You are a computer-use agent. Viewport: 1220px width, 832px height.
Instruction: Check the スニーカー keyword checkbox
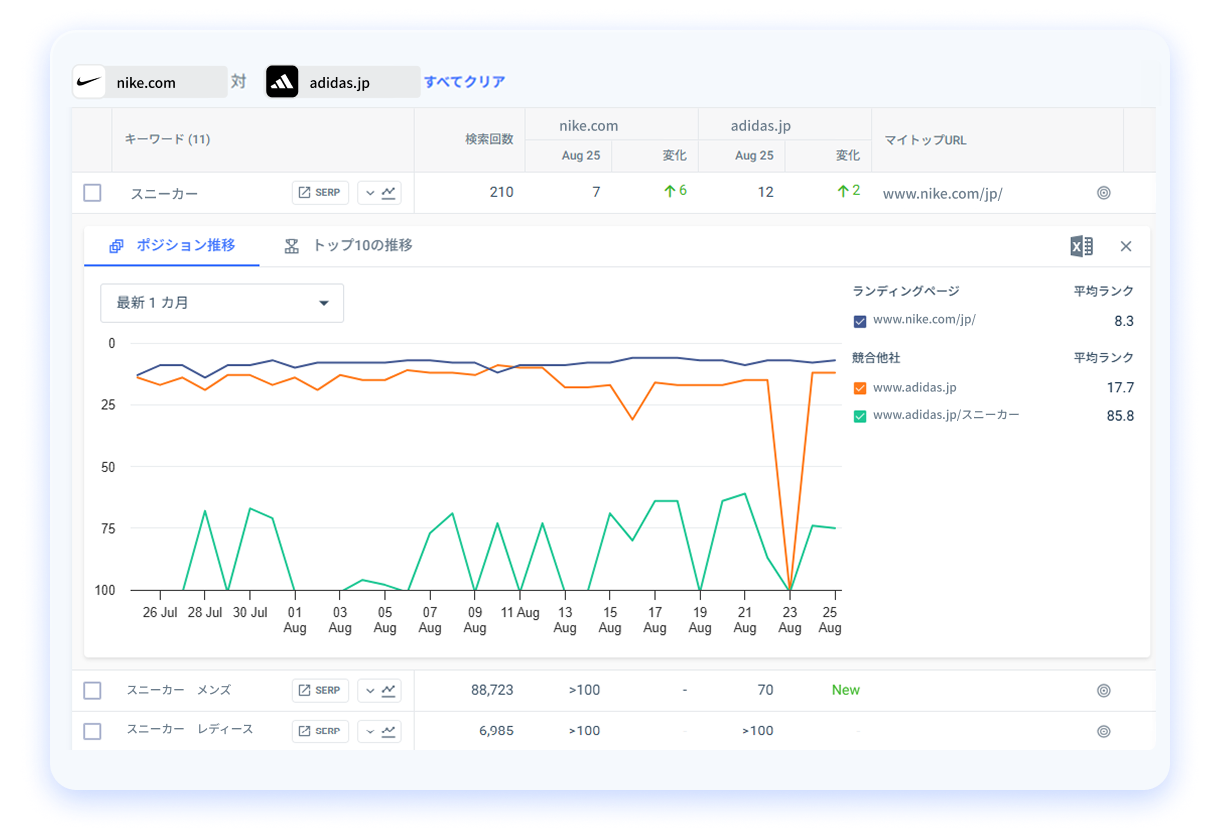tap(92, 193)
